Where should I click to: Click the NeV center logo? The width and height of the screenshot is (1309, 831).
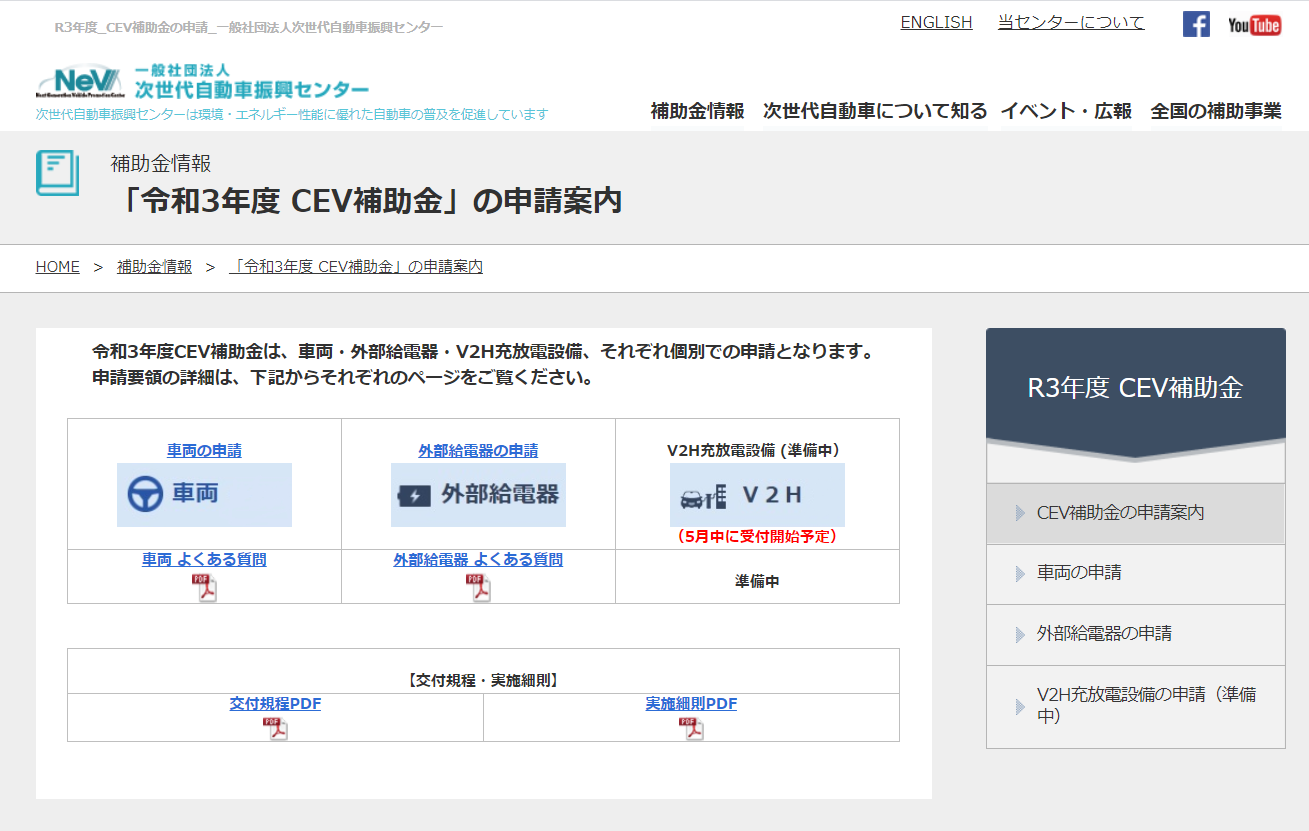pyautogui.click(x=203, y=81)
